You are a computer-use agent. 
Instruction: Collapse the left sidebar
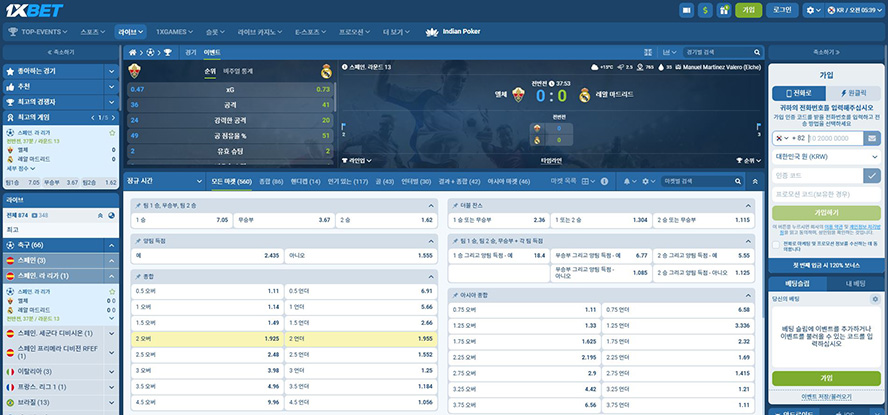(61, 52)
